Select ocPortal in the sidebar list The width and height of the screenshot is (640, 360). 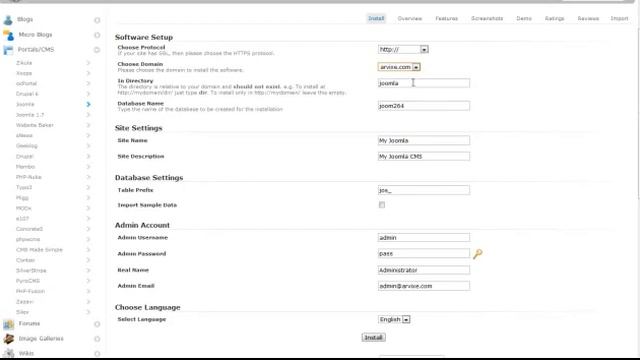pyautogui.click(x=27, y=83)
